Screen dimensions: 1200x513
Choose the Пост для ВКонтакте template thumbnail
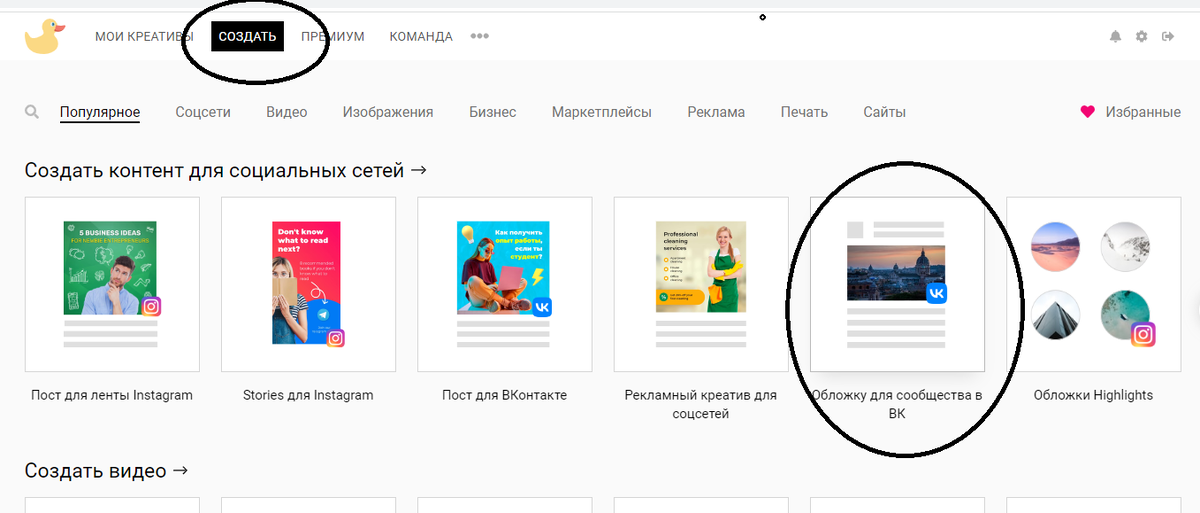coord(504,284)
